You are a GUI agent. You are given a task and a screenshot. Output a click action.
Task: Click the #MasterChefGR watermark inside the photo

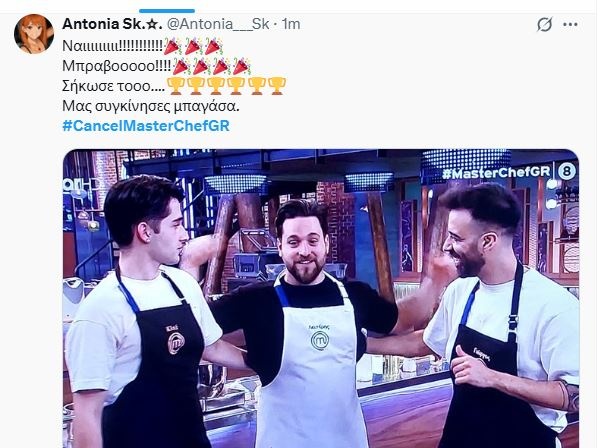click(496, 172)
